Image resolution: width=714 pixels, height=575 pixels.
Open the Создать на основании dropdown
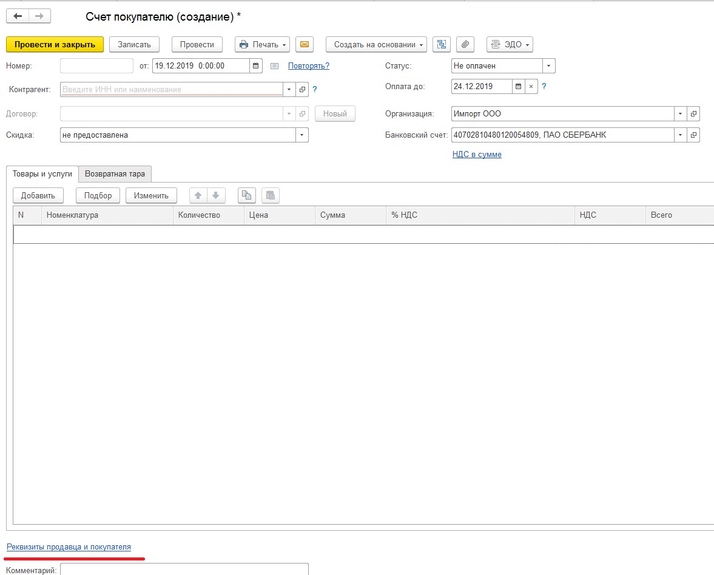tap(376, 44)
